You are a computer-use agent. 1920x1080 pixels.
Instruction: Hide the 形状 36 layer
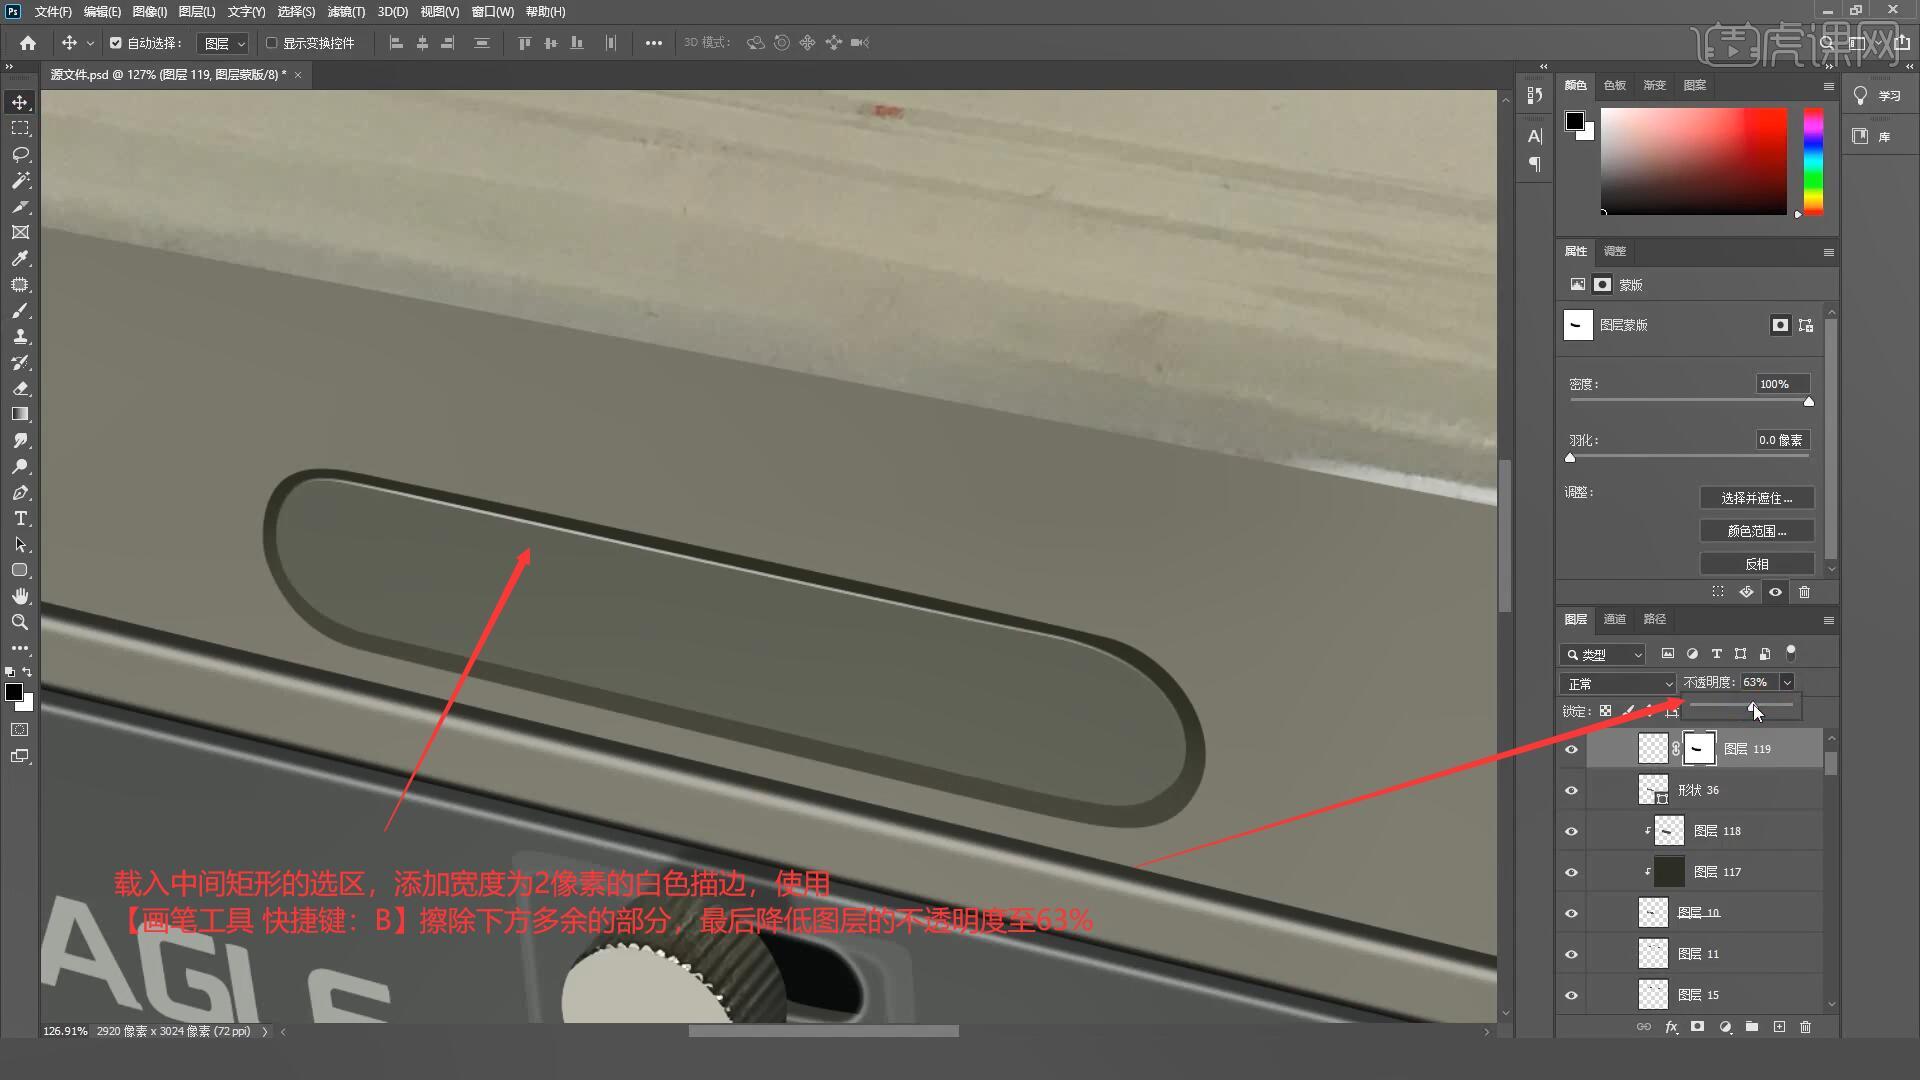pos(1571,790)
